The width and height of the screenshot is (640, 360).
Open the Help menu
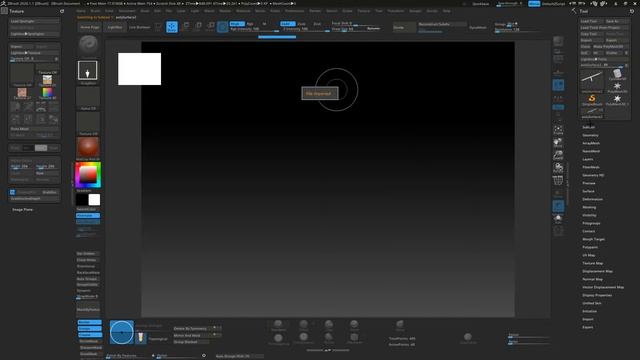point(447,11)
